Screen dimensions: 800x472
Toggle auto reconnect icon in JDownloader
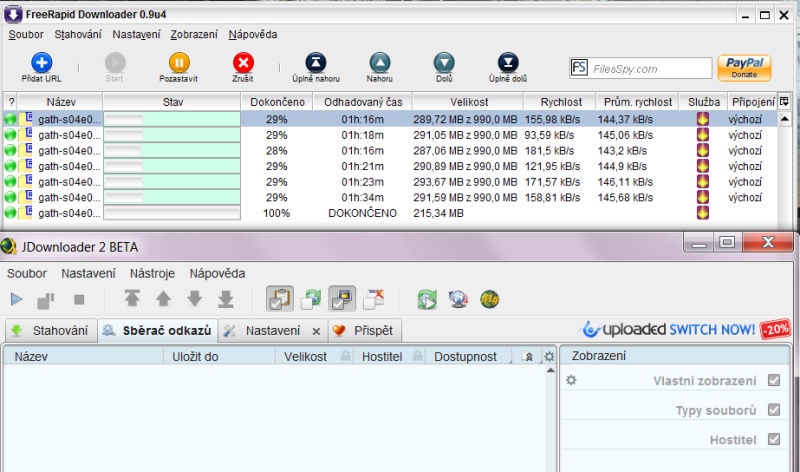pyautogui.click(x=311, y=299)
